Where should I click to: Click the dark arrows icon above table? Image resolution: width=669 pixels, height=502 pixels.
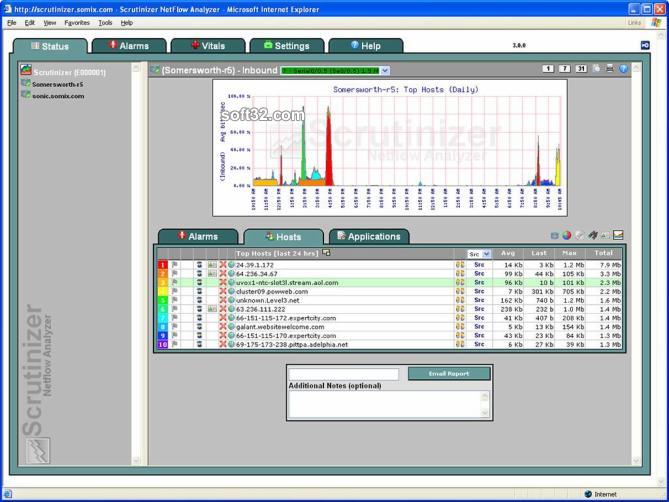[593, 235]
